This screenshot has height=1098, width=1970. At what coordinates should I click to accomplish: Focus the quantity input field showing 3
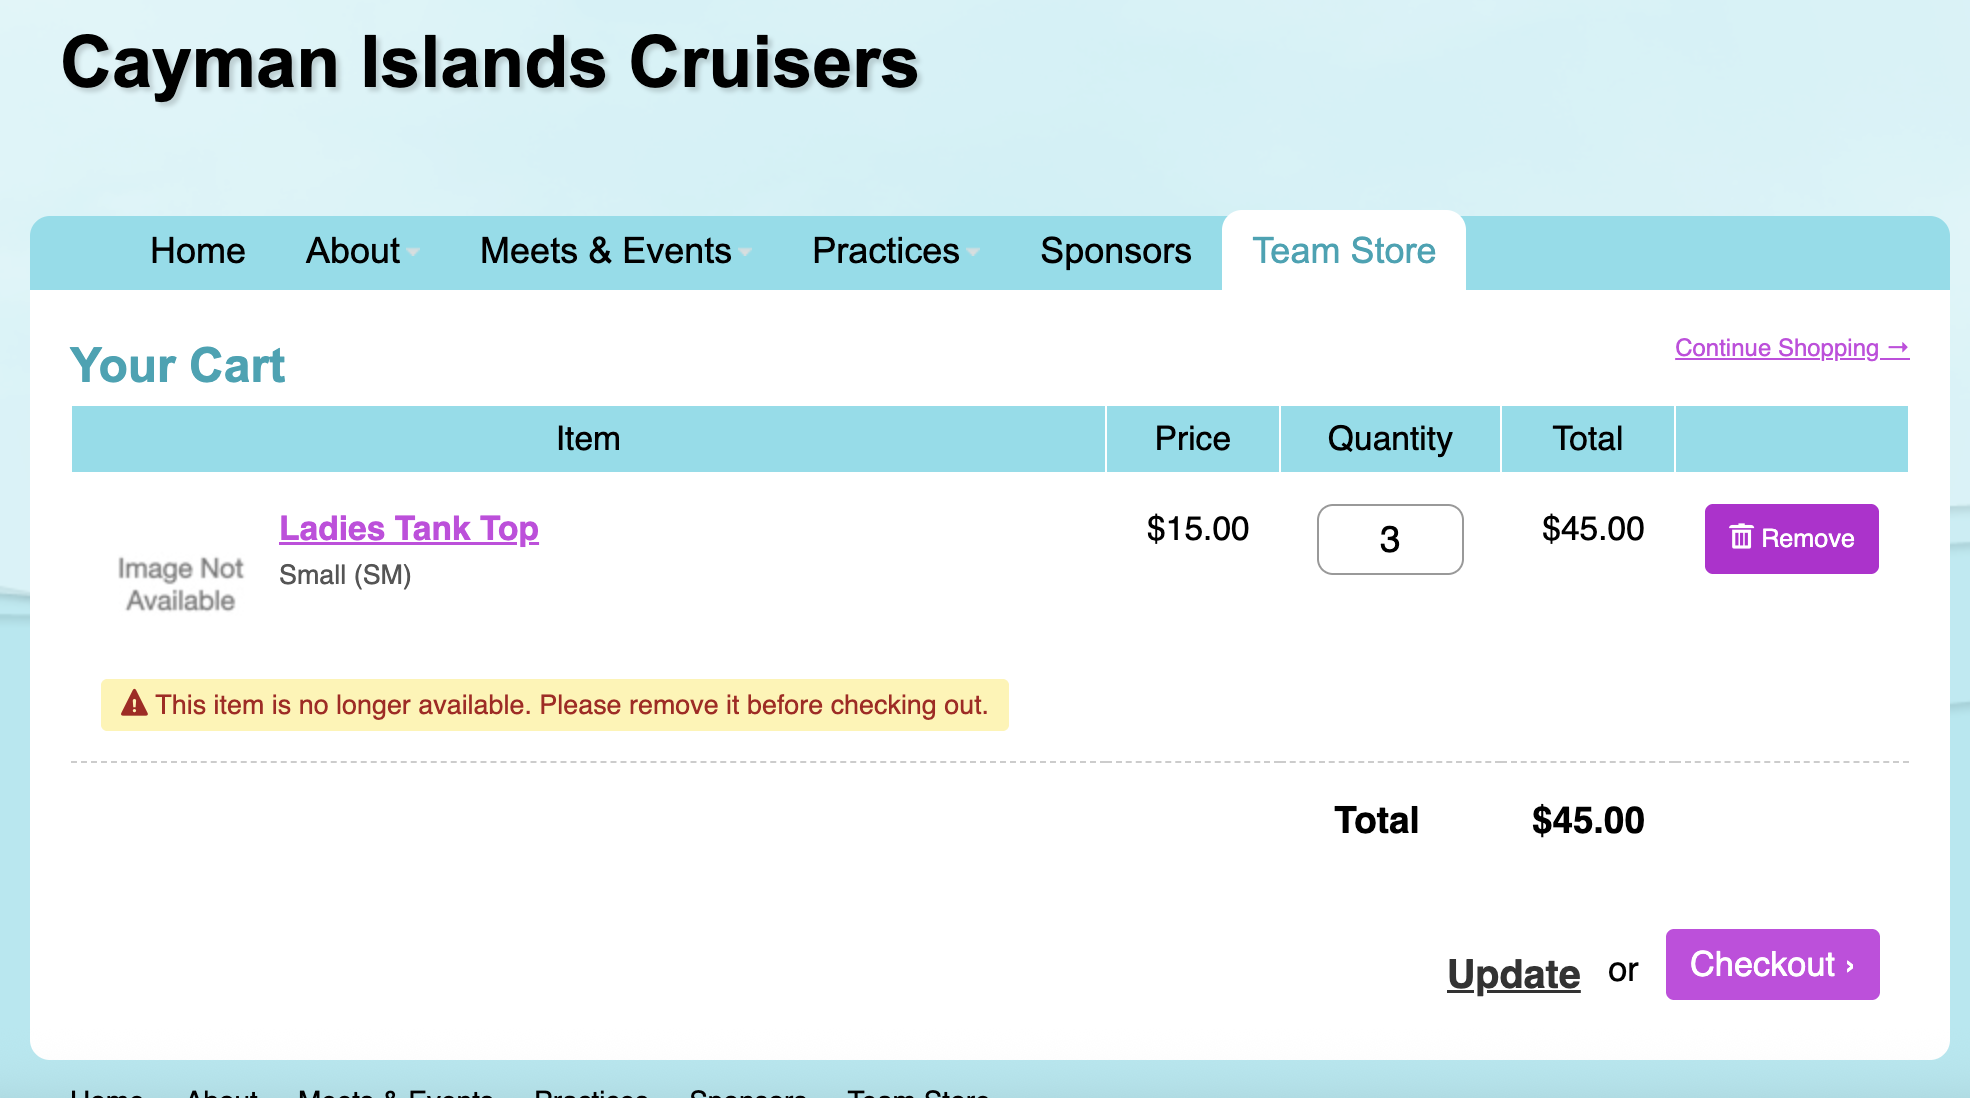(1389, 539)
